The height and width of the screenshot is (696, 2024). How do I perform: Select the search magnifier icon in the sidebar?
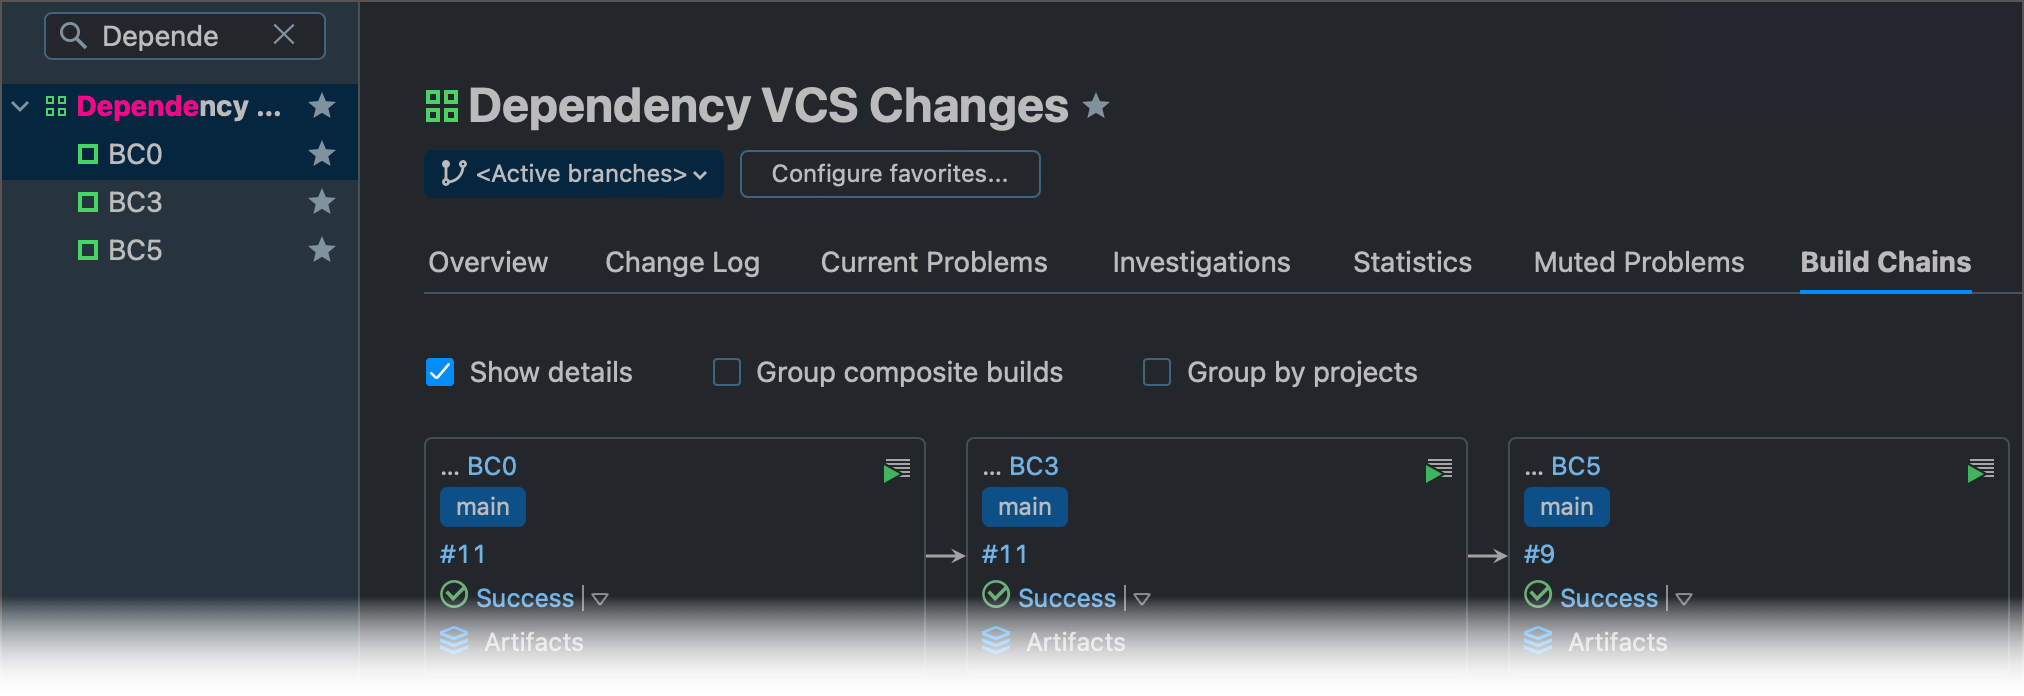(74, 36)
